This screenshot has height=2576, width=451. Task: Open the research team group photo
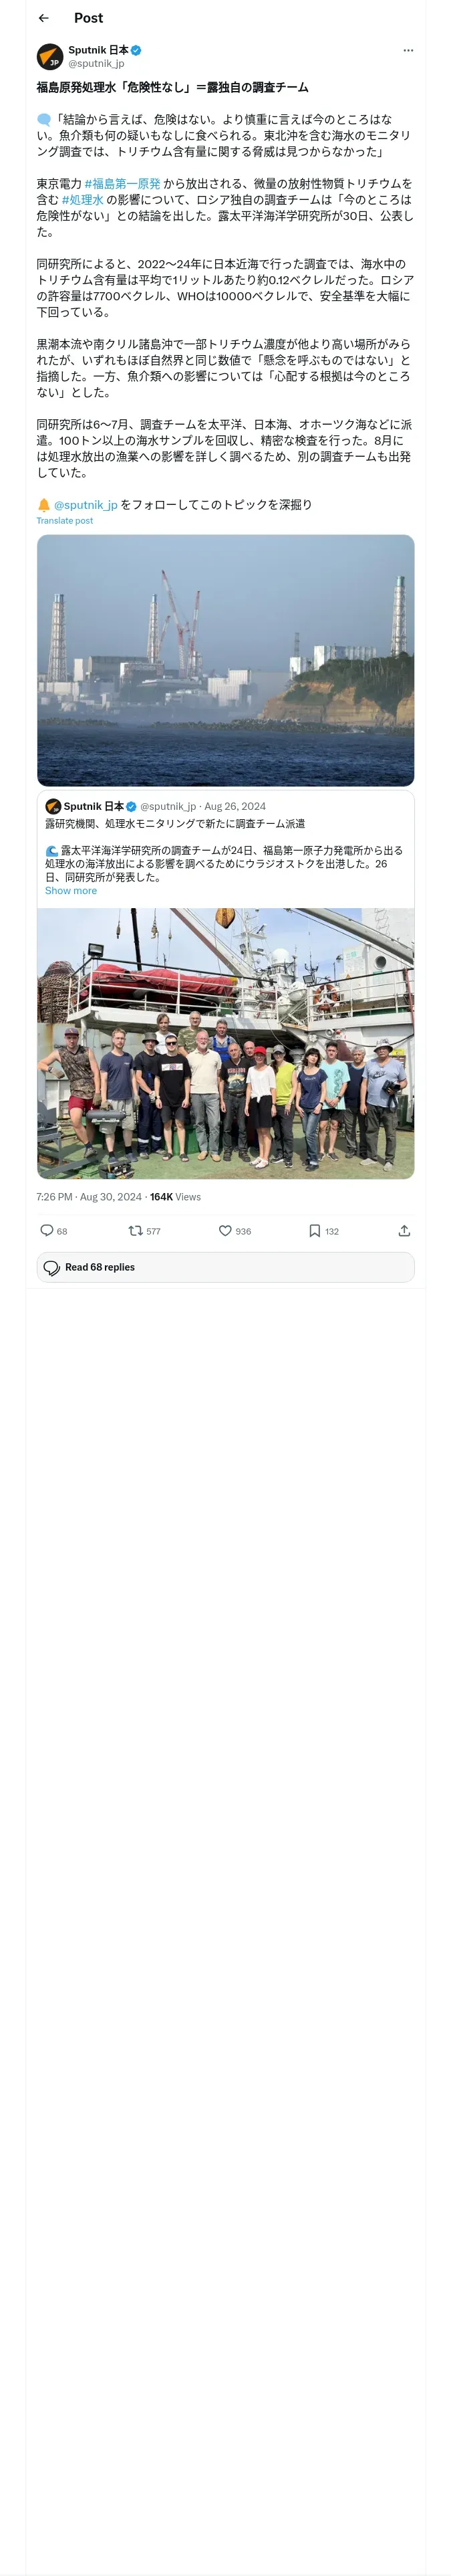click(x=225, y=1044)
